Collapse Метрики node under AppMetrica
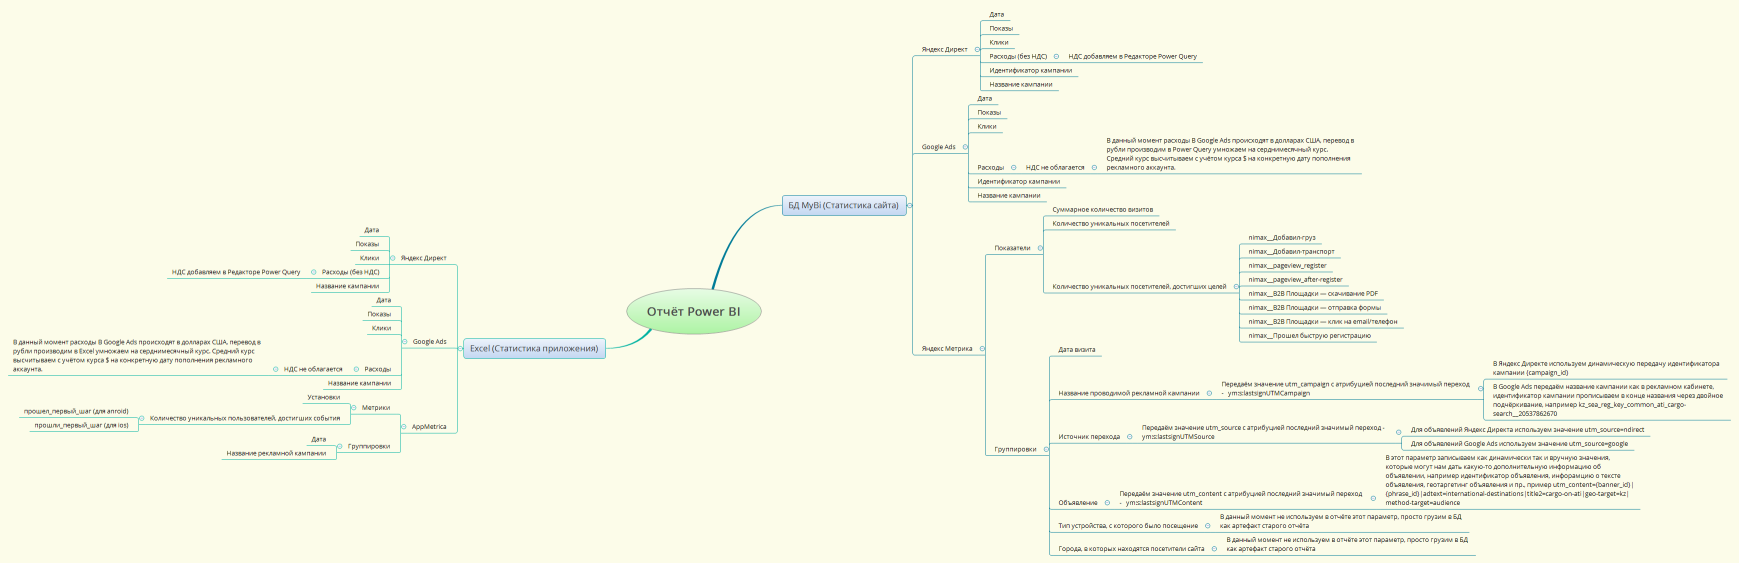This screenshot has width=1739, height=563. tap(353, 408)
